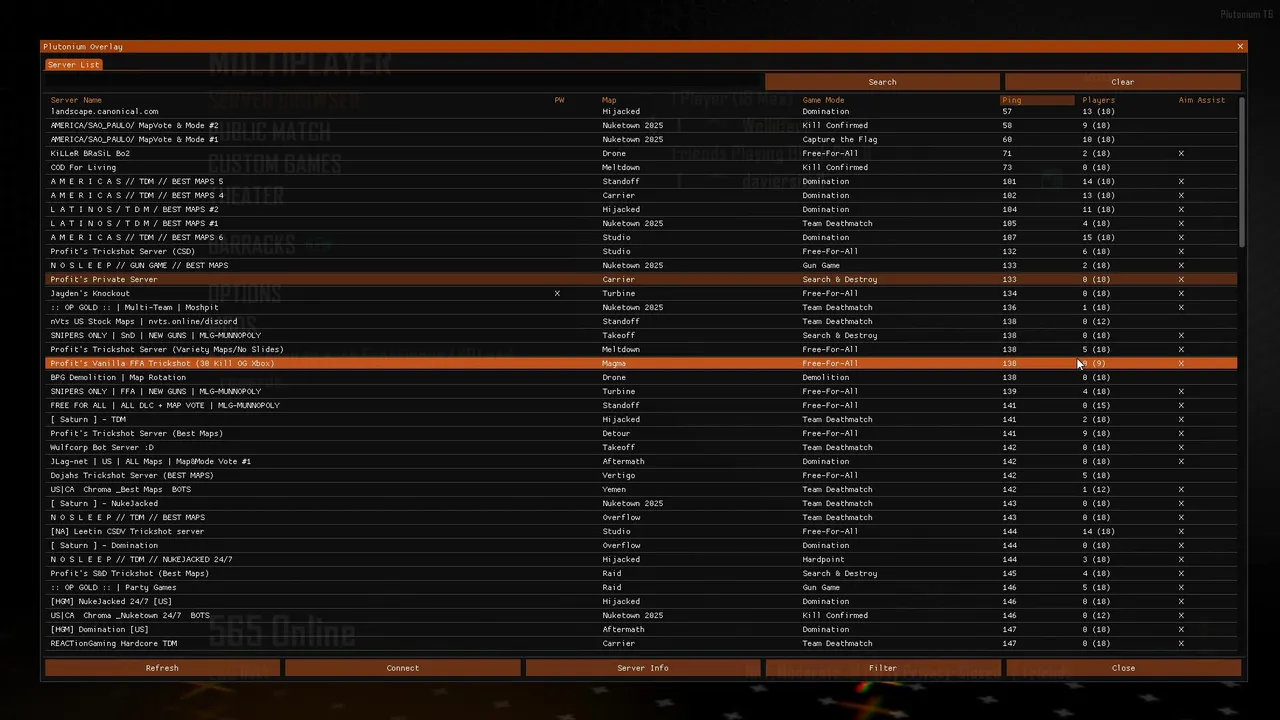The height and width of the screenshot is (720, 1280).
Task: Select Profit's S&D Trickshot (Best Maps) server
Action: point(641,573)
